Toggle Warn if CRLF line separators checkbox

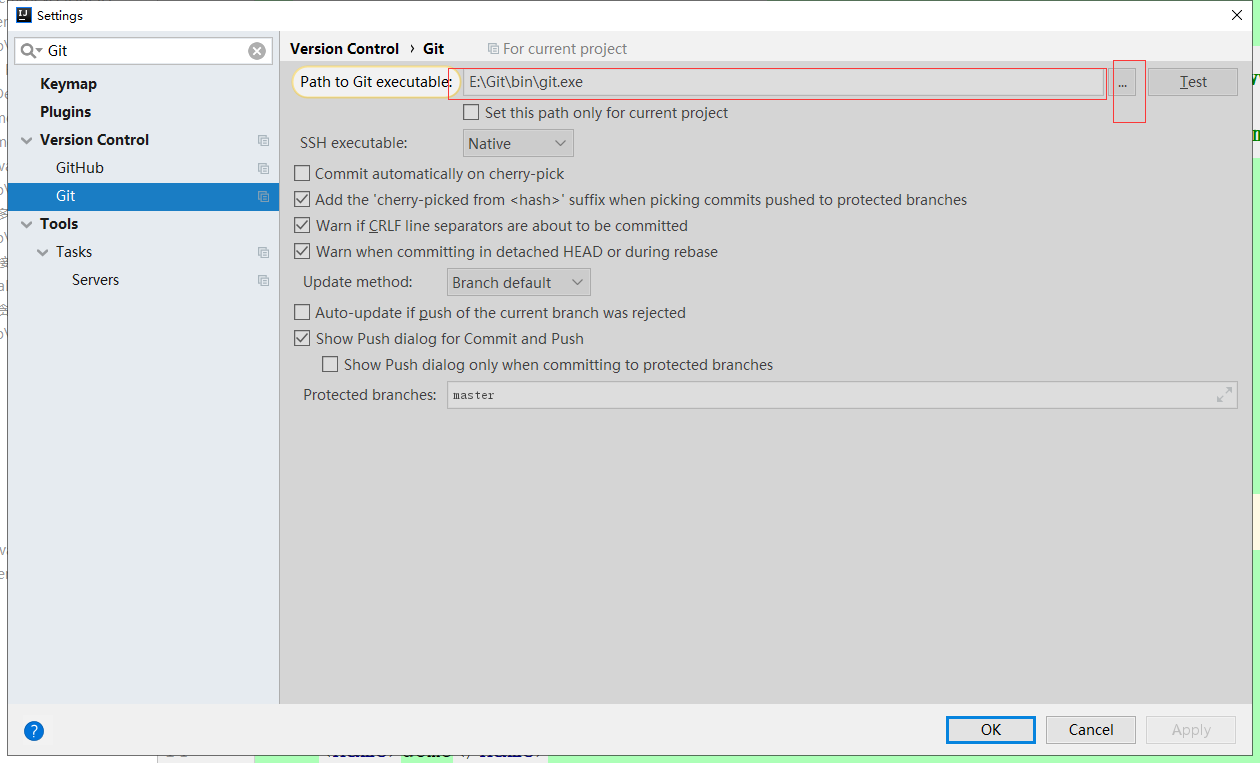click(x=301, y=226)
